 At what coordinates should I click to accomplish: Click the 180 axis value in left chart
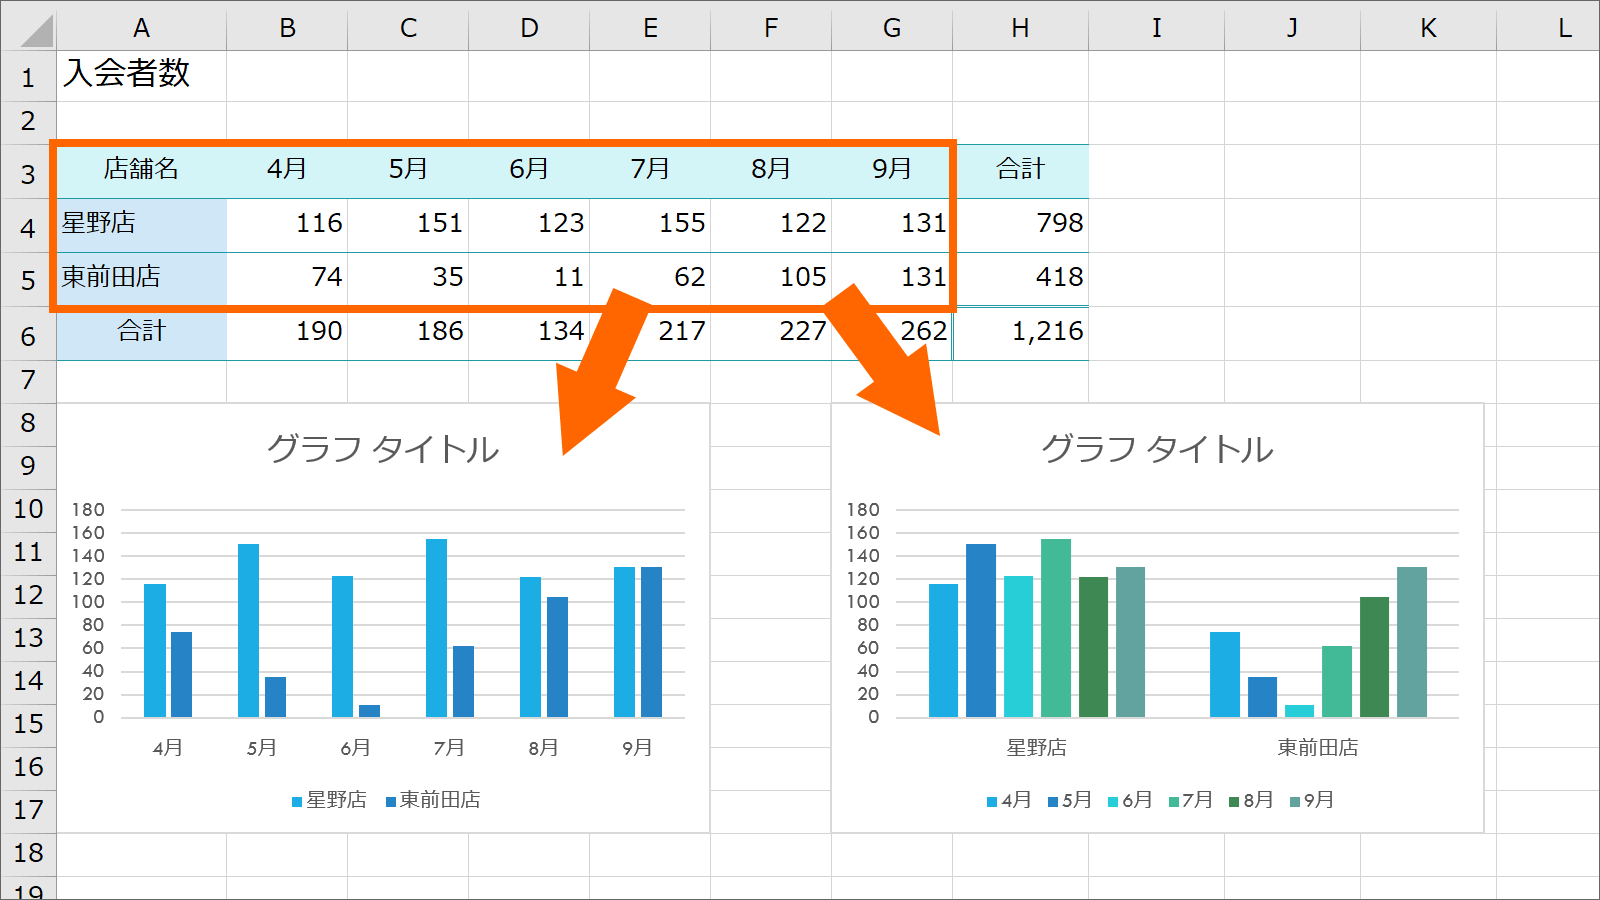(88, 510)
